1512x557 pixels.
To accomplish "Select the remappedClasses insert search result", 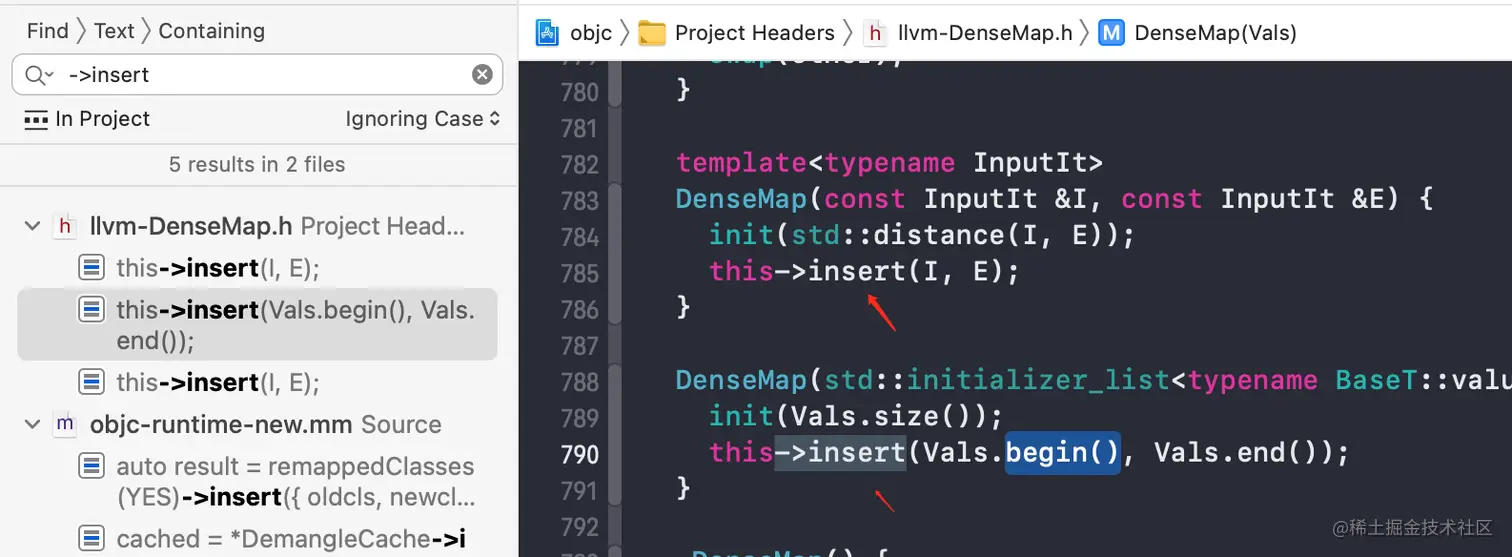I will [295, 482].
